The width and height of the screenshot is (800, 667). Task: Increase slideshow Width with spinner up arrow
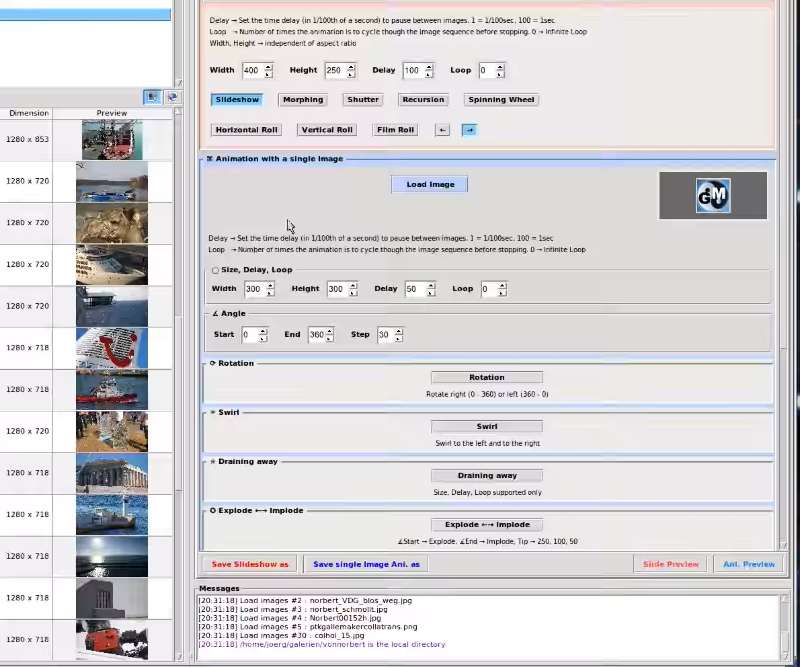click(267, 67)
